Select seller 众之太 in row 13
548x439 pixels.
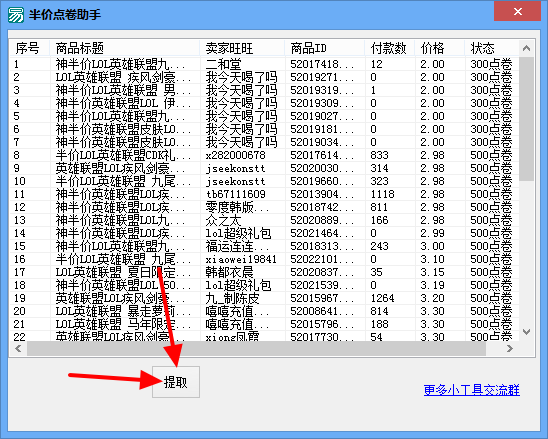coord(223,220)
